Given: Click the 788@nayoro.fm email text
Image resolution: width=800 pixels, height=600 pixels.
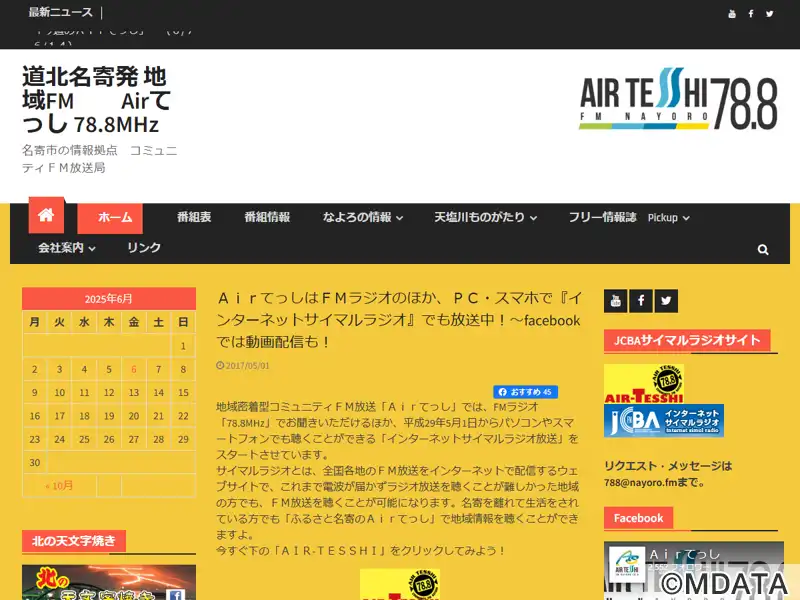Looking at the screenshot, I should coord(640,482).
